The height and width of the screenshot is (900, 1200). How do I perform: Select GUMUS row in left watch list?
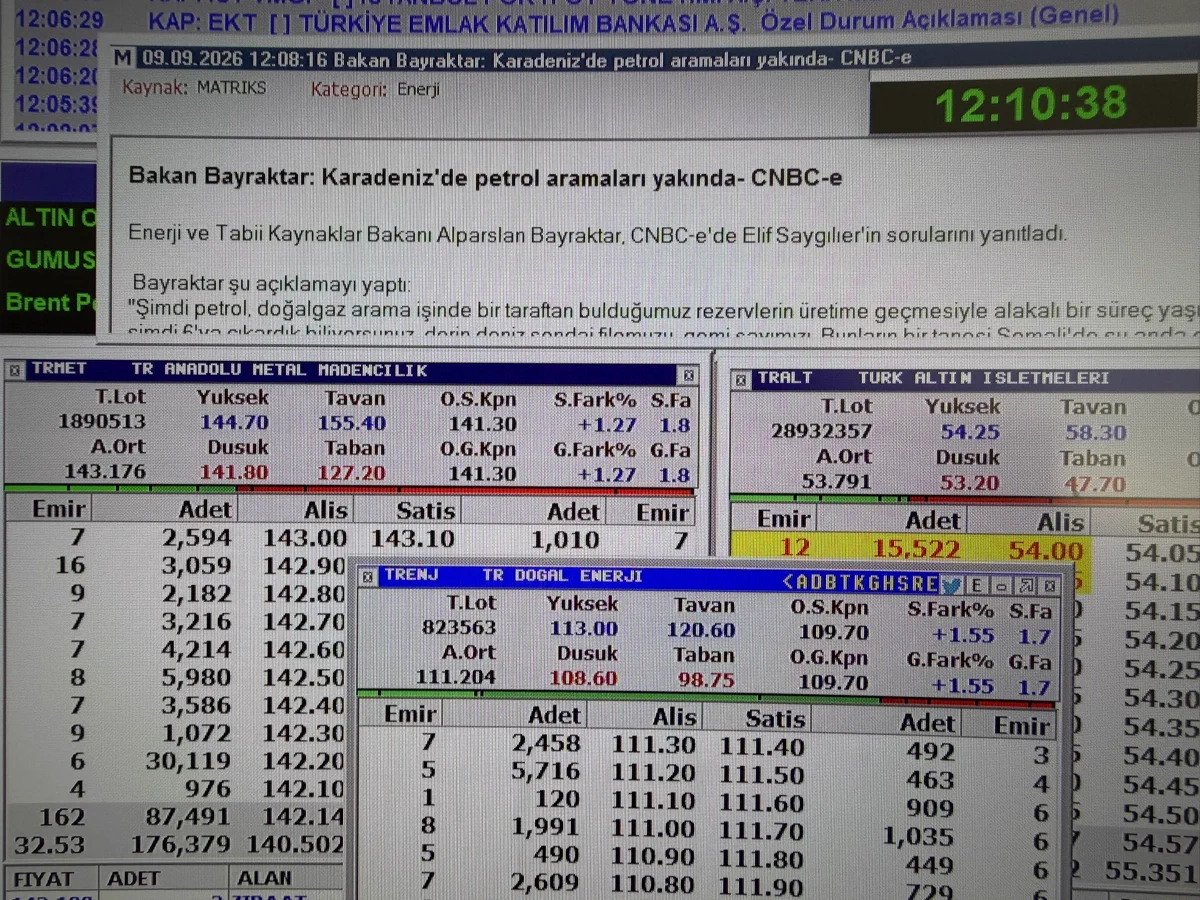point(50,260)
